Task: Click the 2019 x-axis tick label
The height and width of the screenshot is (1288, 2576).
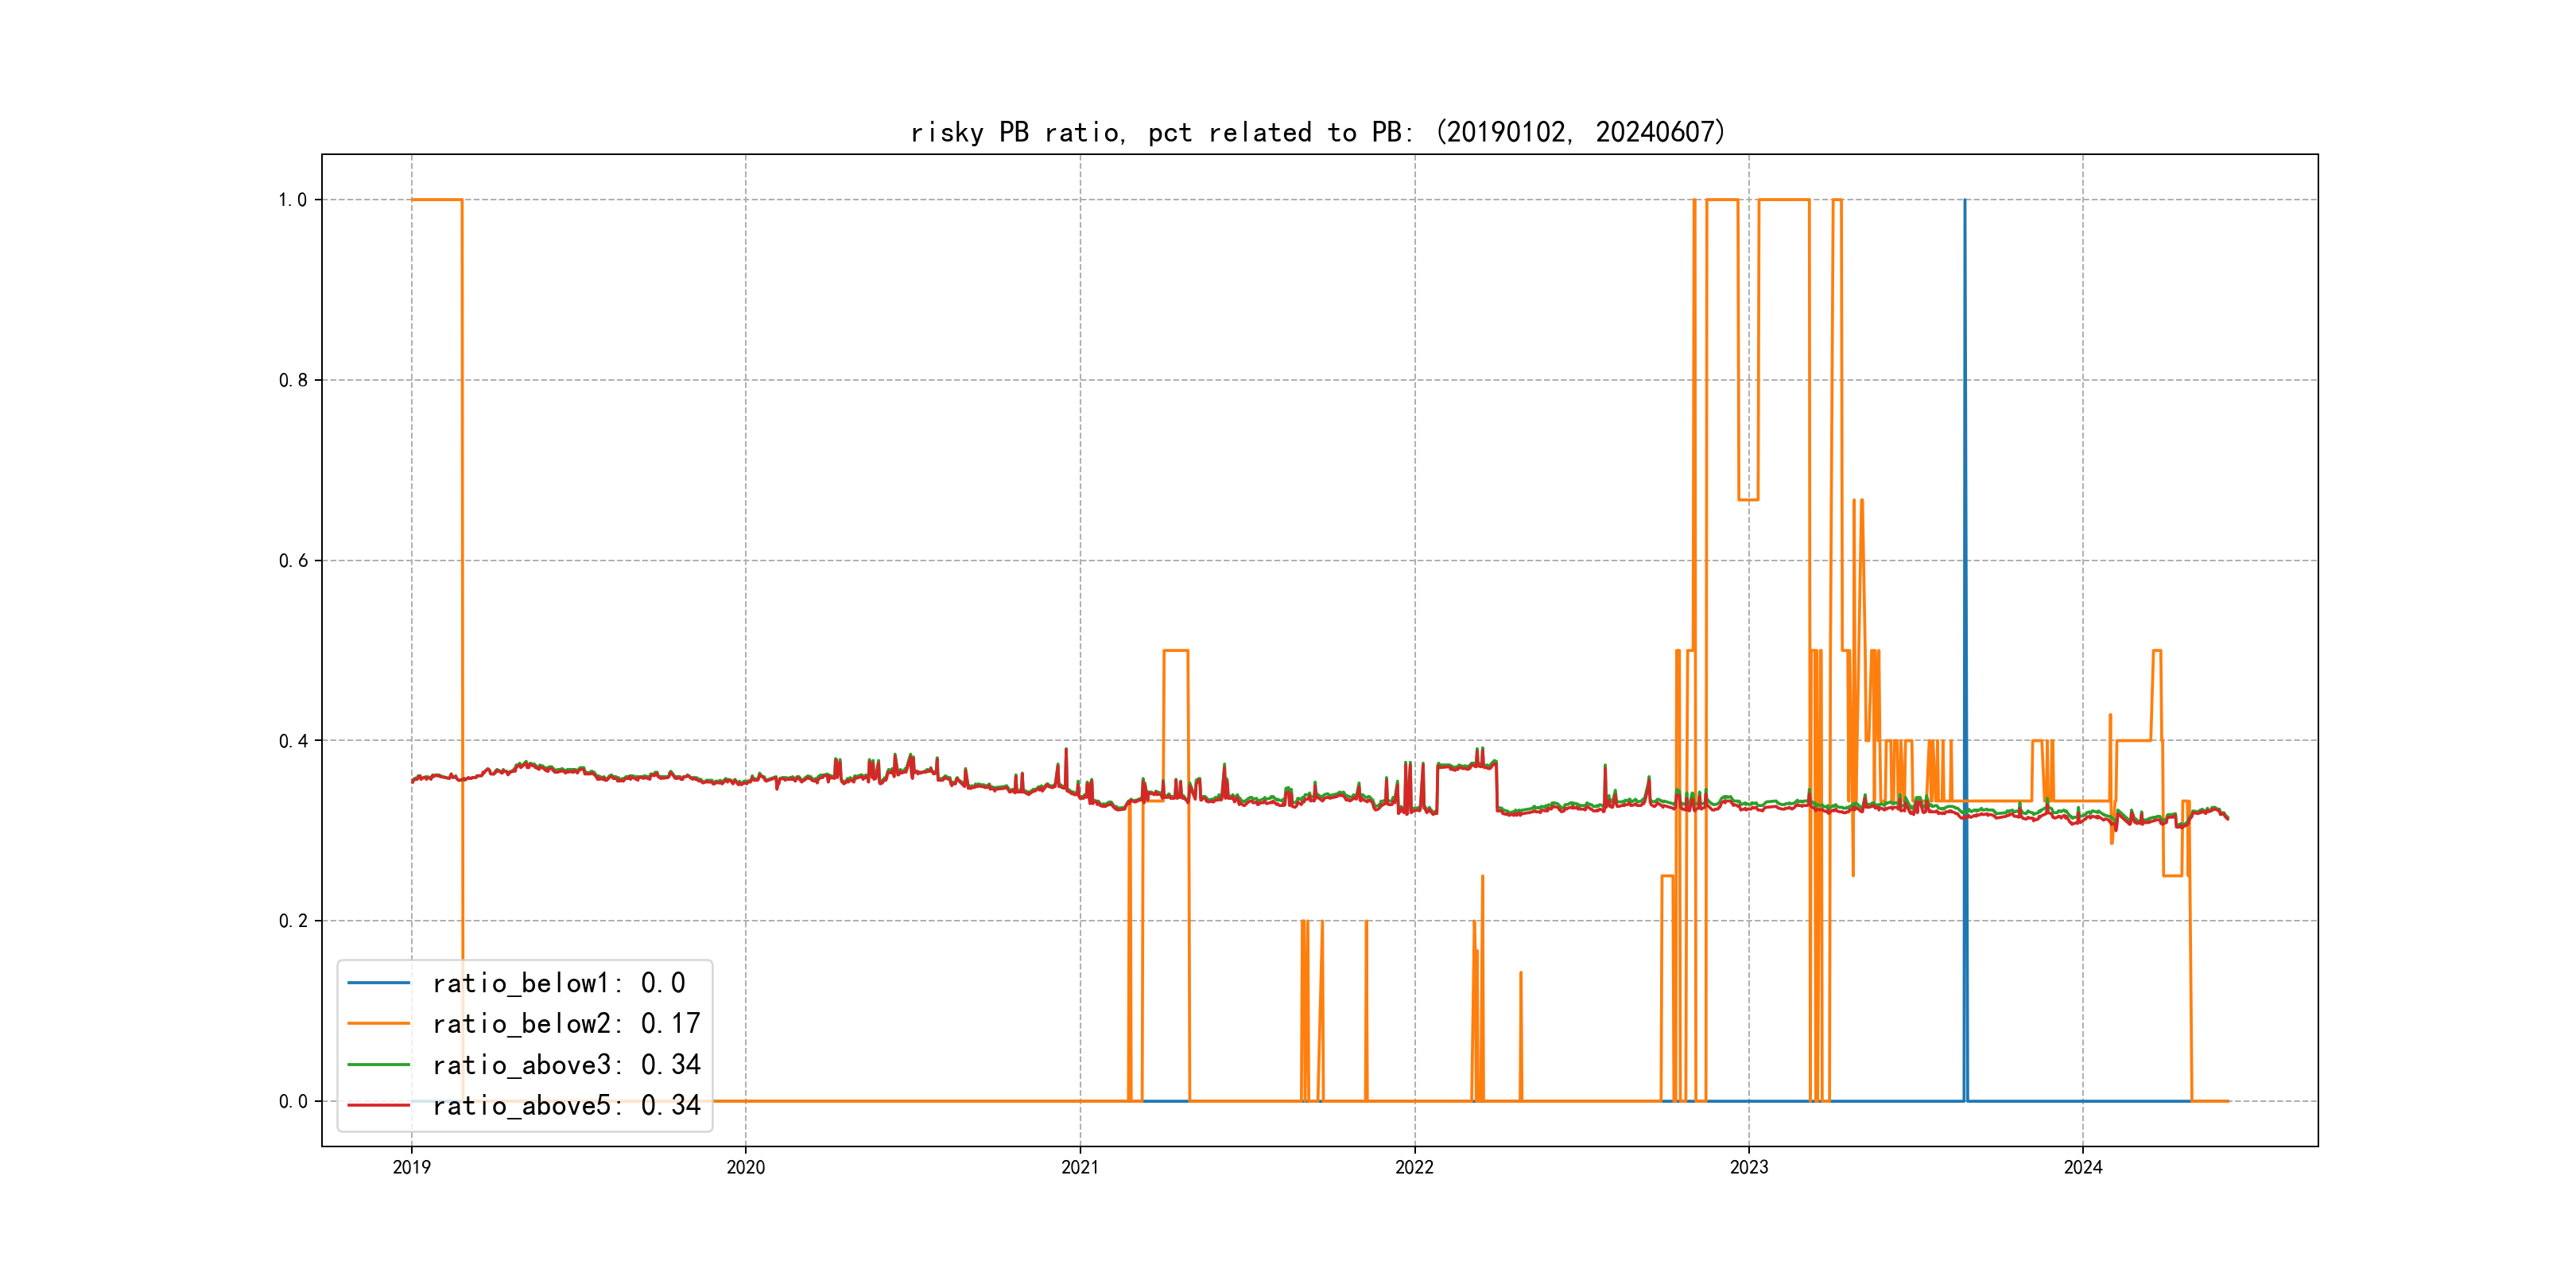Action: coord(411,1167)
